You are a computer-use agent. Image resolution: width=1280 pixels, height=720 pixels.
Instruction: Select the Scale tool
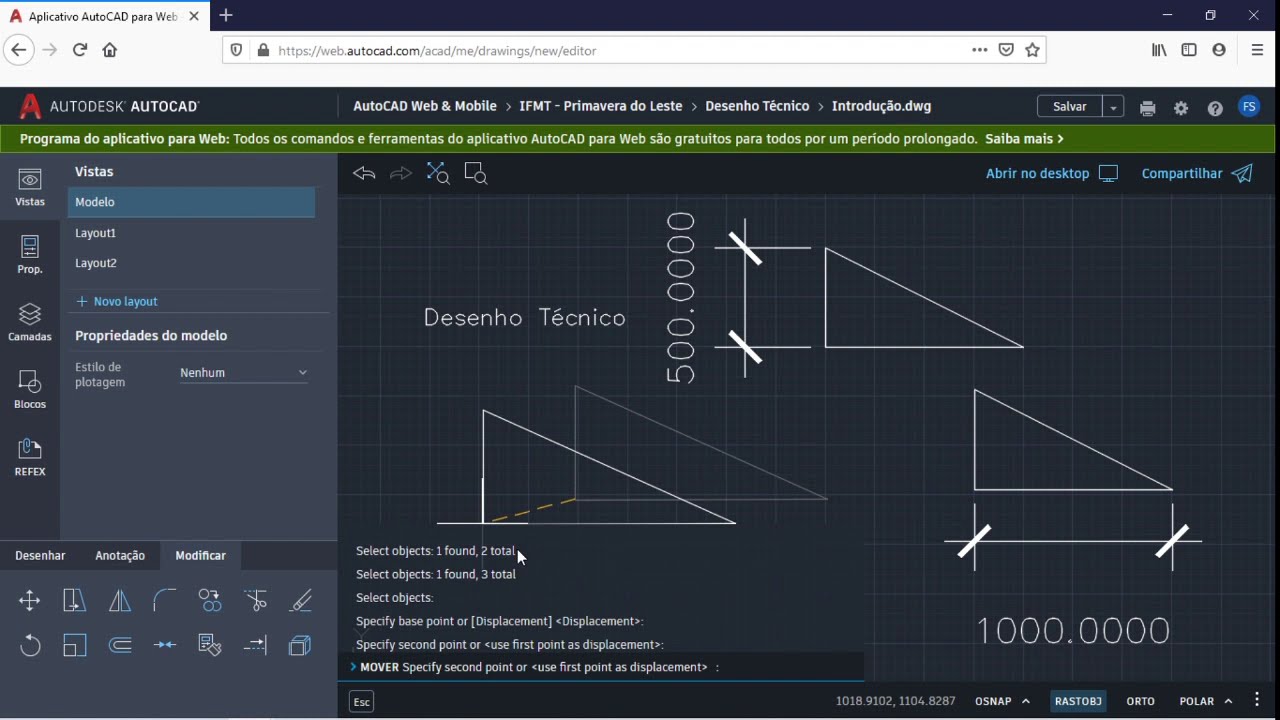pyautogui.click(x=75, y=645)
